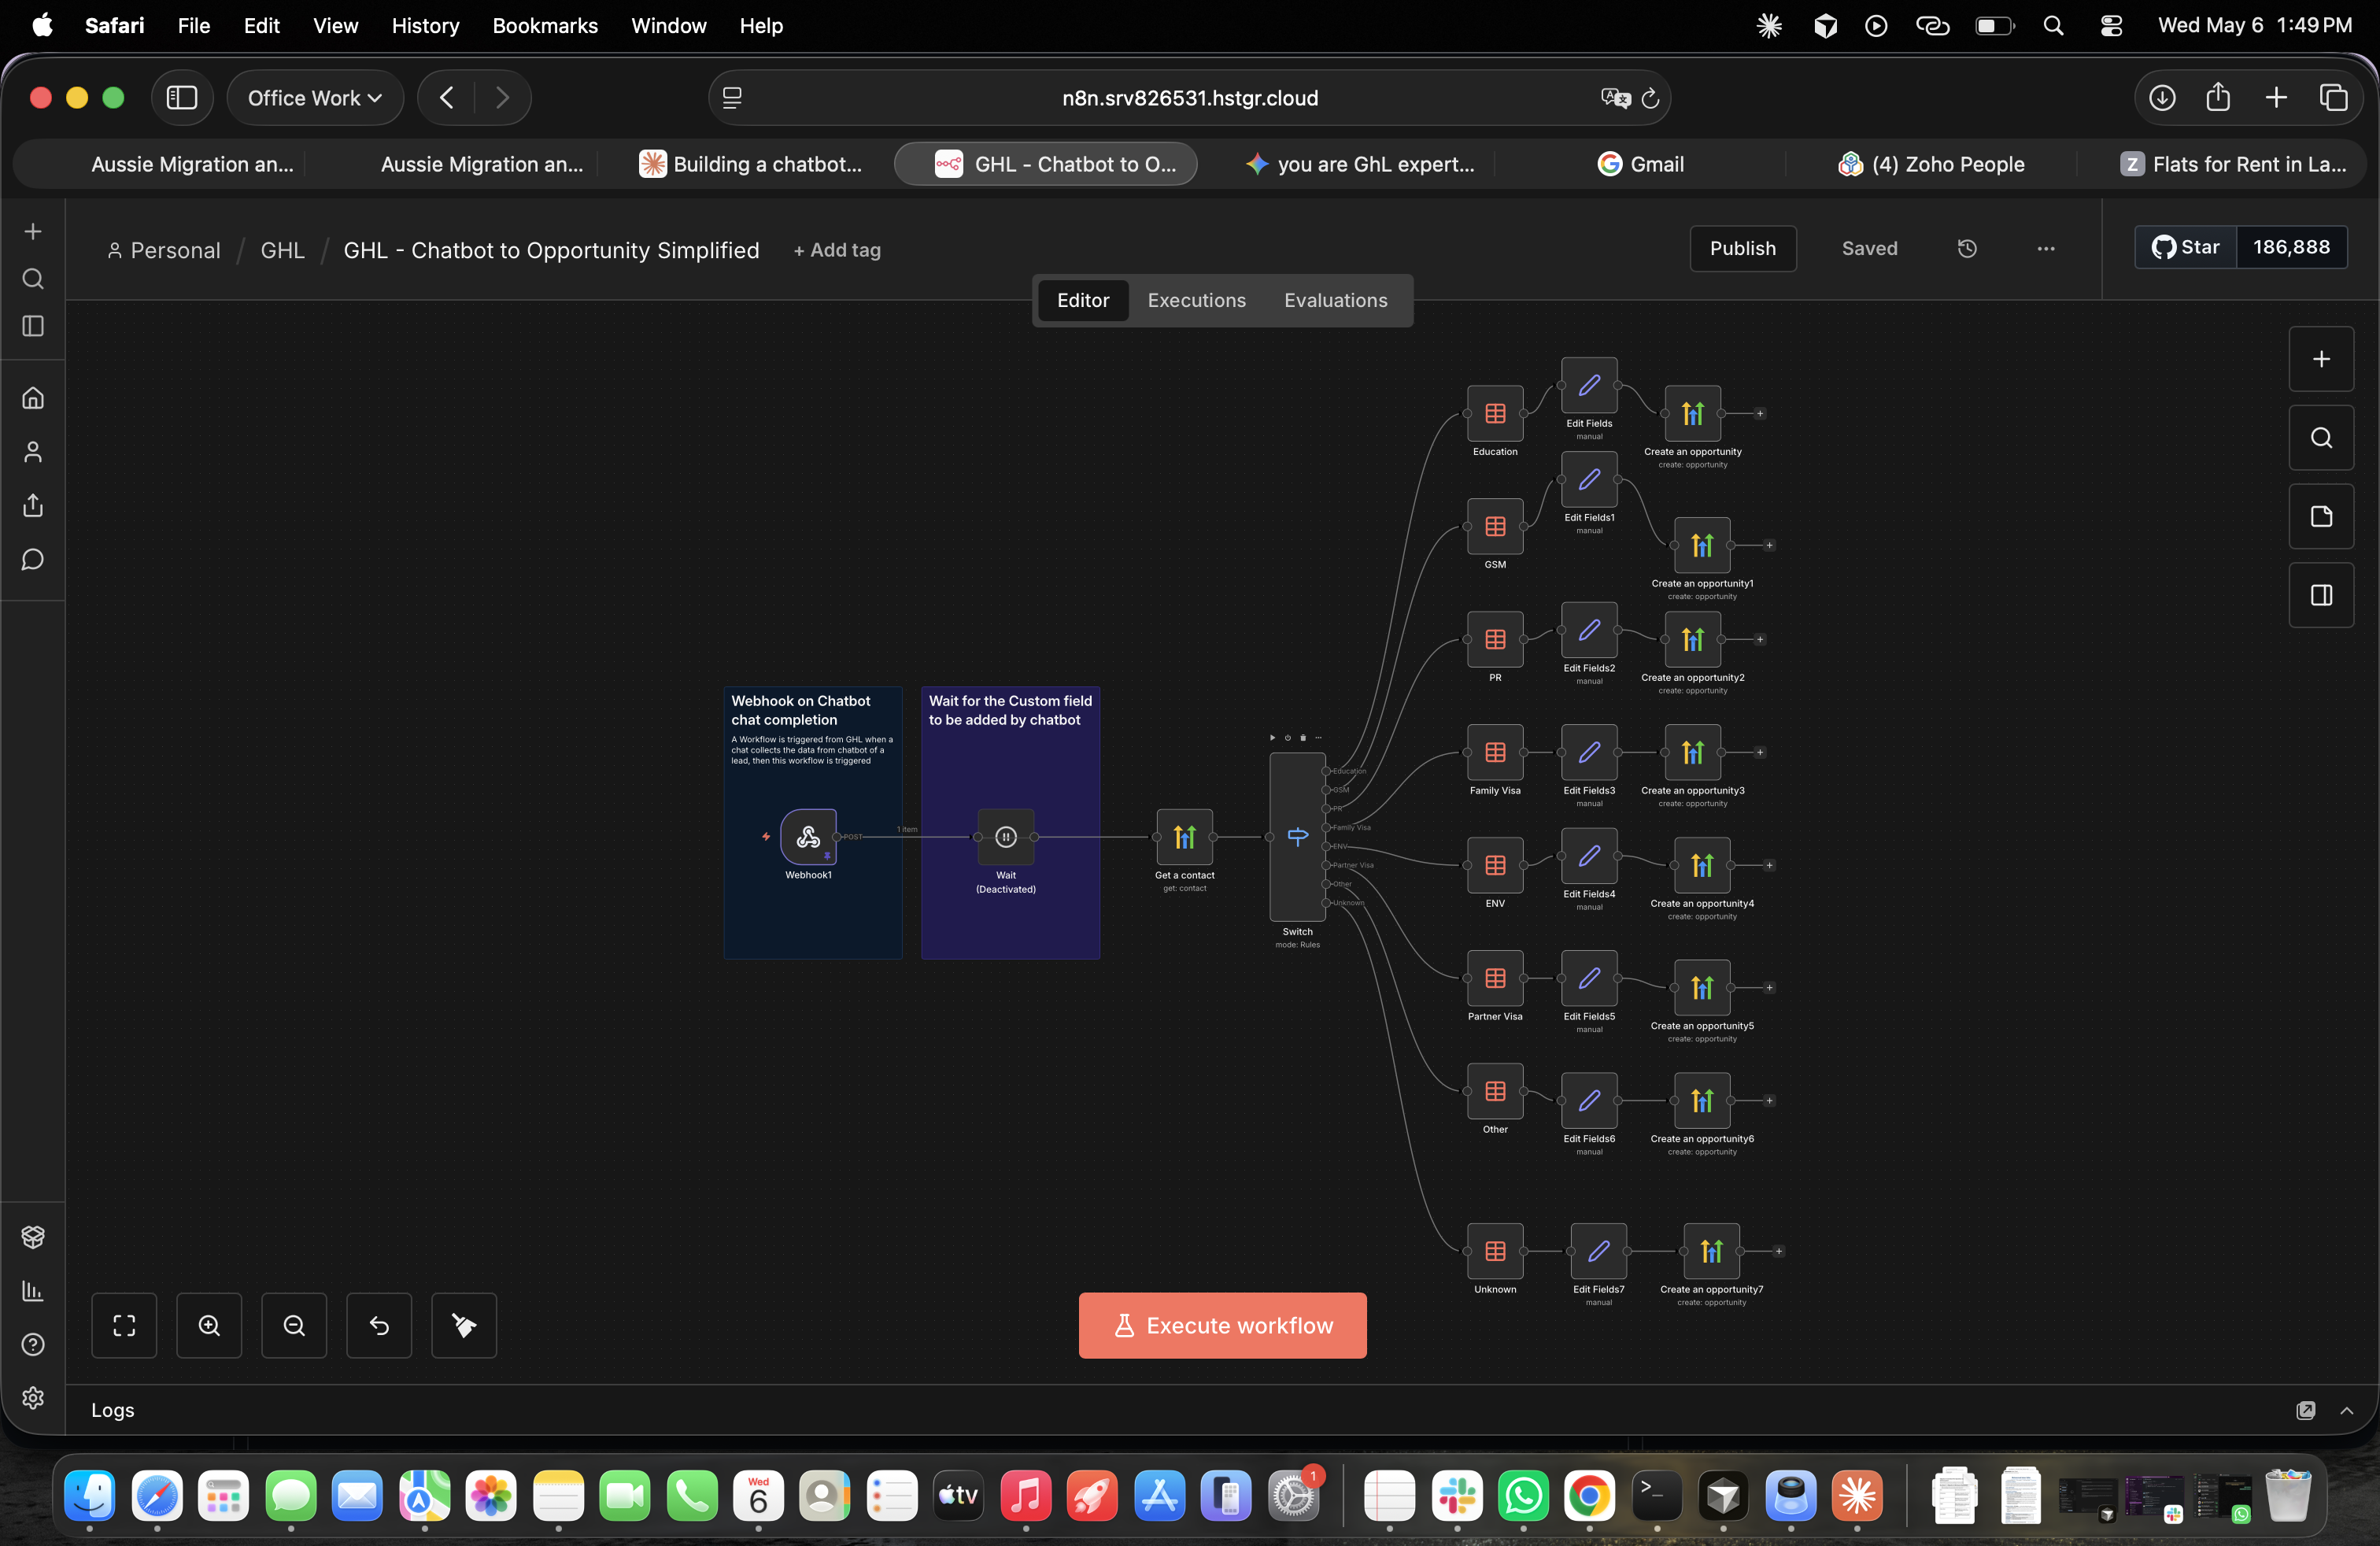The height and width of the screenshot is (1546, 2380).
Task: Expand the Logs panel chevron
Action: point(2346,1410)
